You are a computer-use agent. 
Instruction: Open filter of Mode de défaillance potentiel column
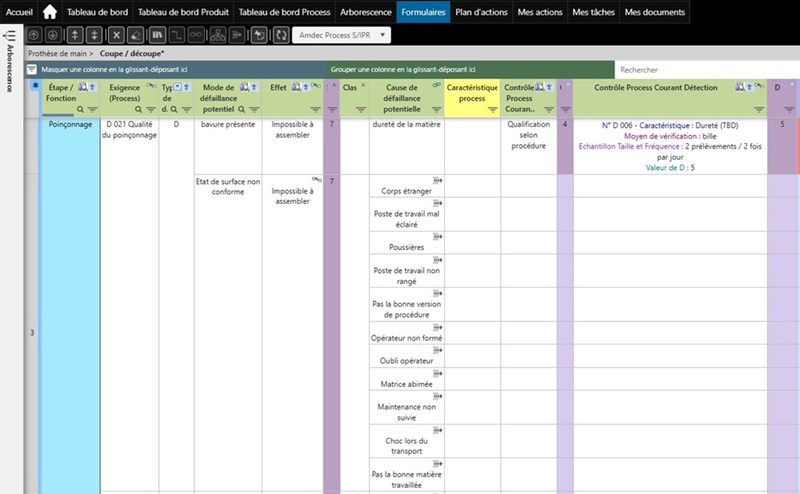click(254, 109)
